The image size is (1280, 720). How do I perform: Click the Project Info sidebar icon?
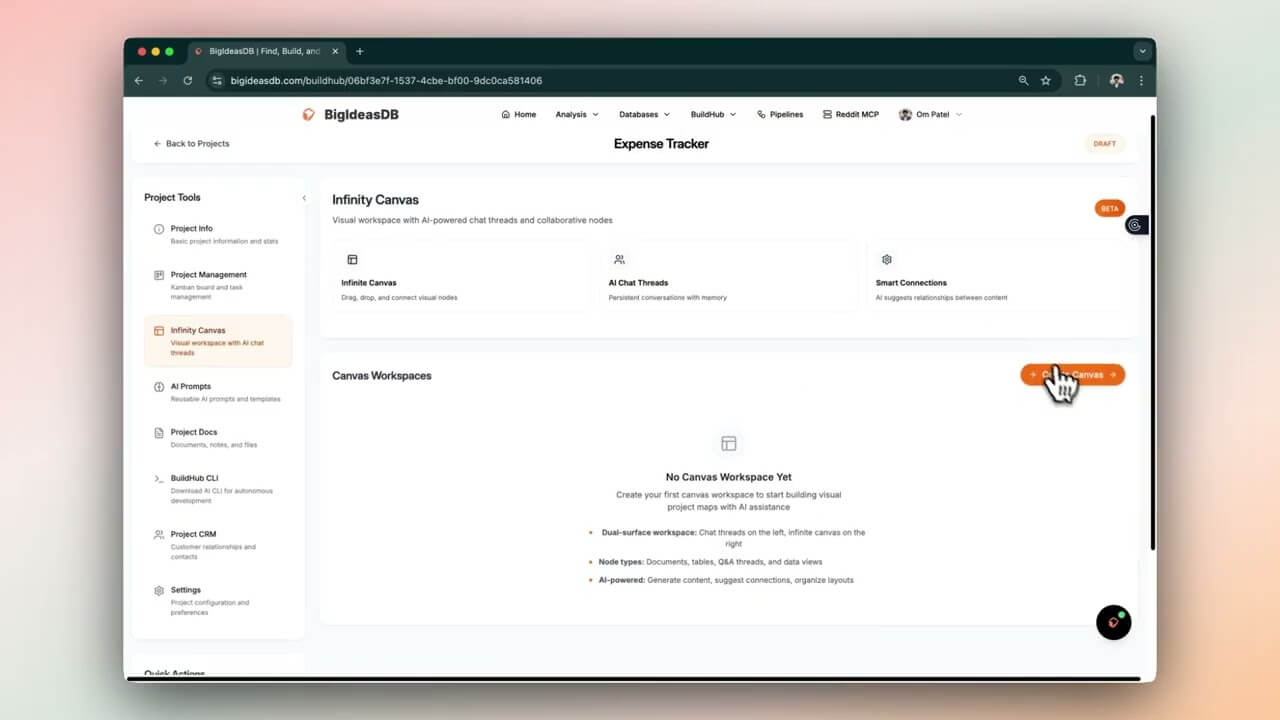[159, 229]
